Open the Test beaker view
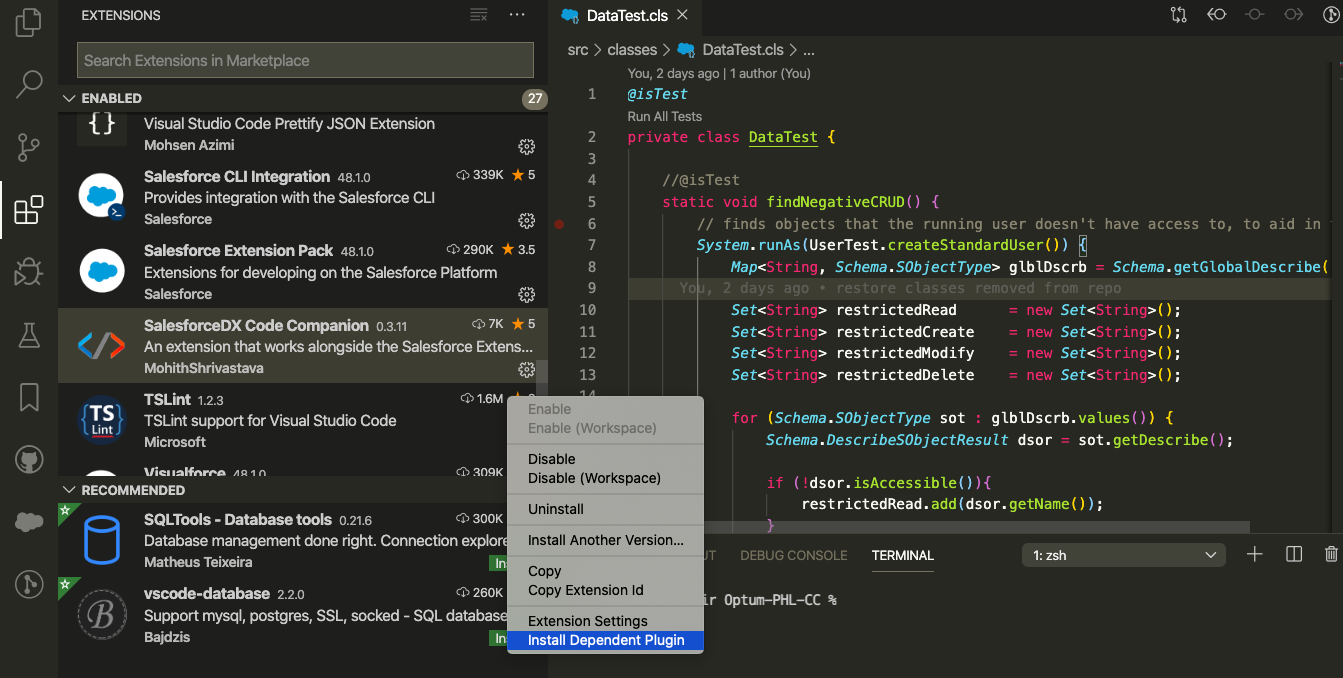The width and height of the screenshot is (1343, 678). coord(29,335)
